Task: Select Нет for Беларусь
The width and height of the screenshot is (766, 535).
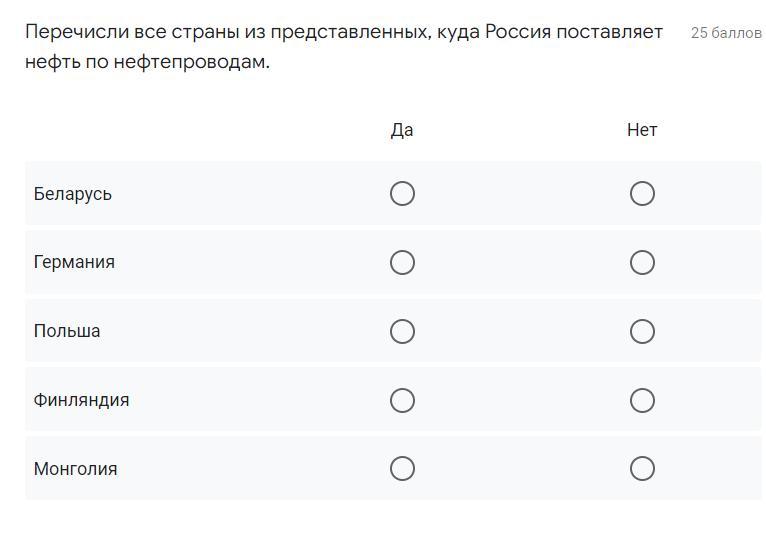Action: (x=642, y=193)
